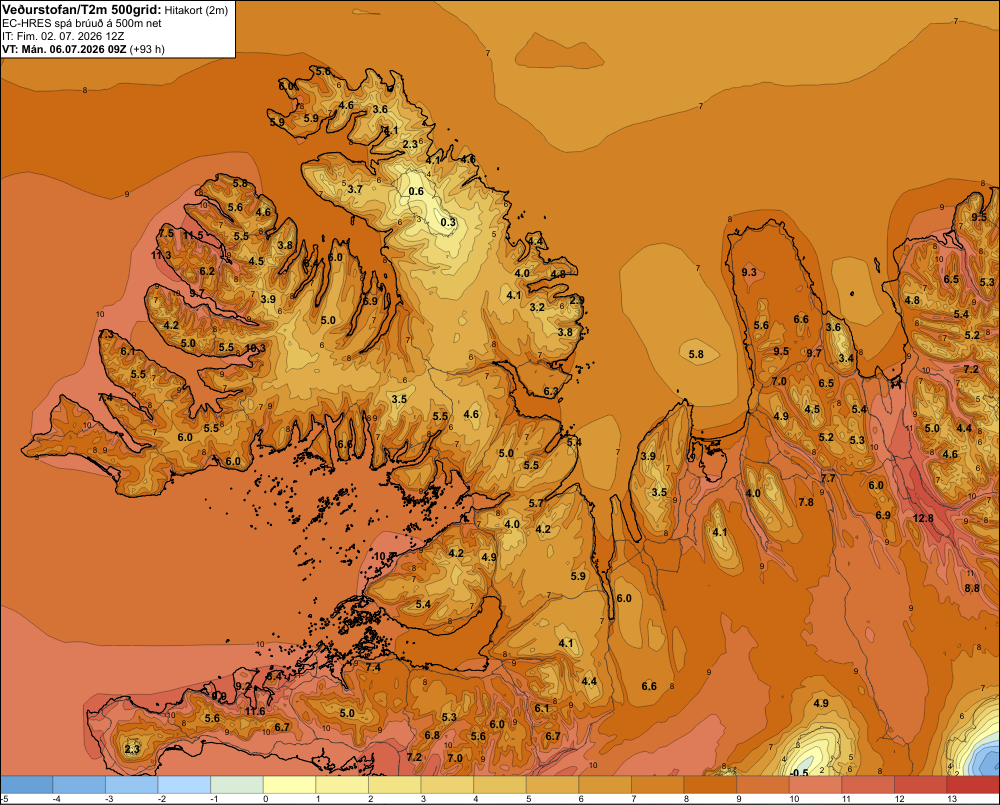Click the '2.9' temperature value on the coast
Viewport: 1000px width, 805px height.
[577, 300]
